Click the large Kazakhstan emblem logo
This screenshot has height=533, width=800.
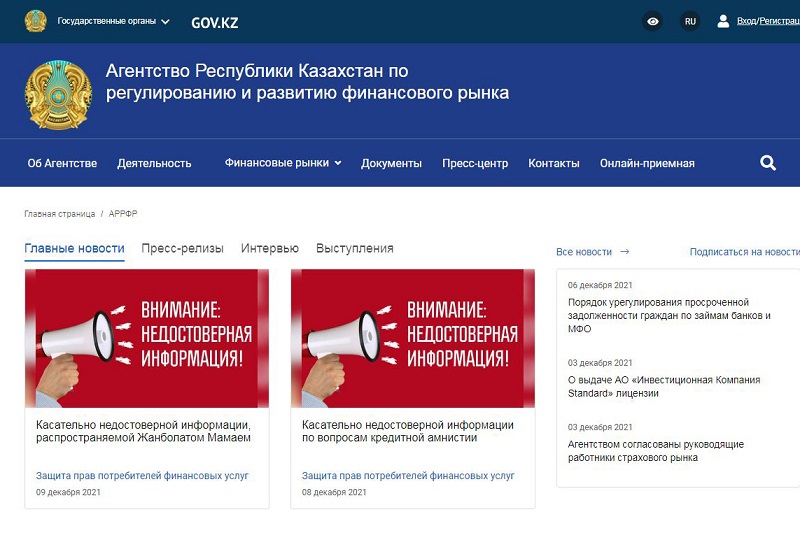(x=58, y=94)
